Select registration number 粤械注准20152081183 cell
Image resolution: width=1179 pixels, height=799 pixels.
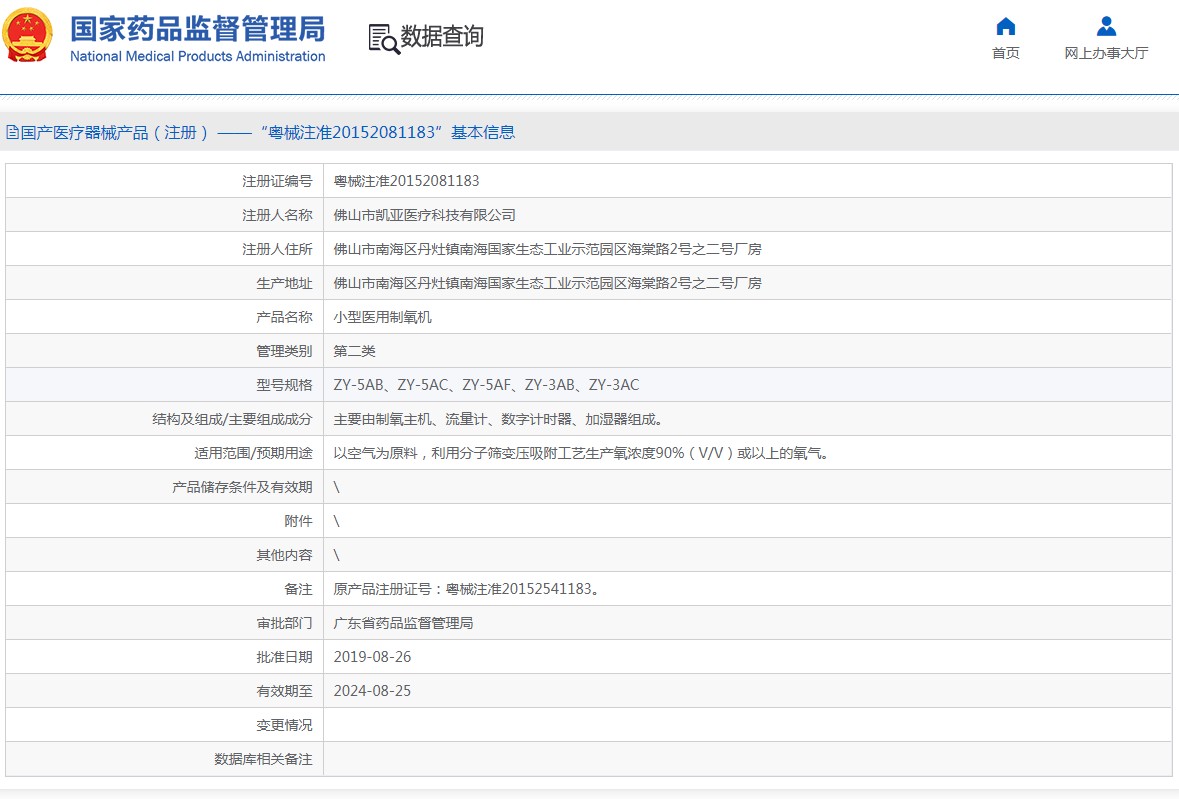pos(406,181)
